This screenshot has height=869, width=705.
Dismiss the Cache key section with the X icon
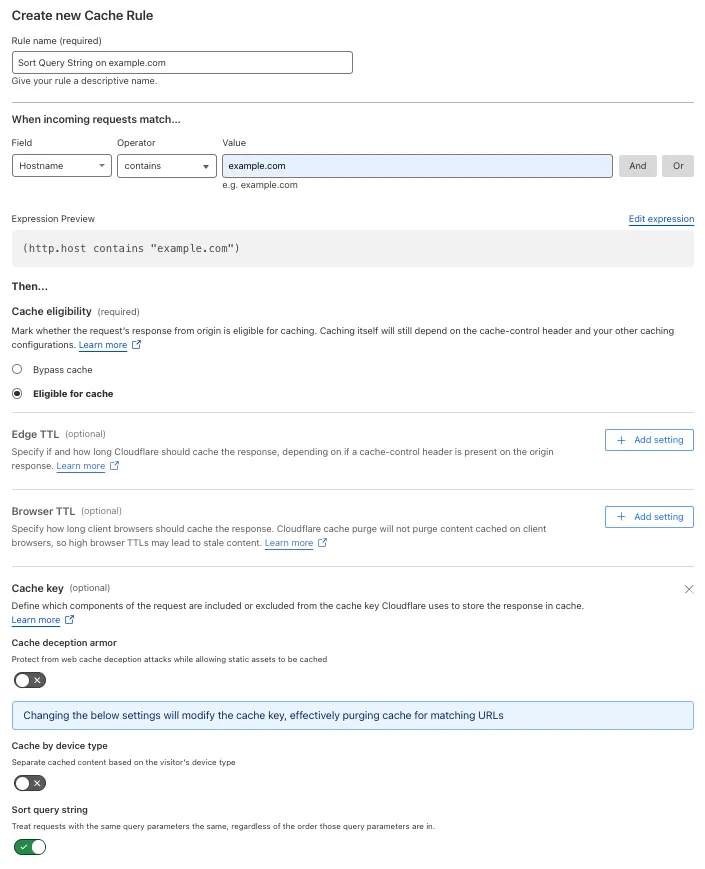tap(689, 589)
